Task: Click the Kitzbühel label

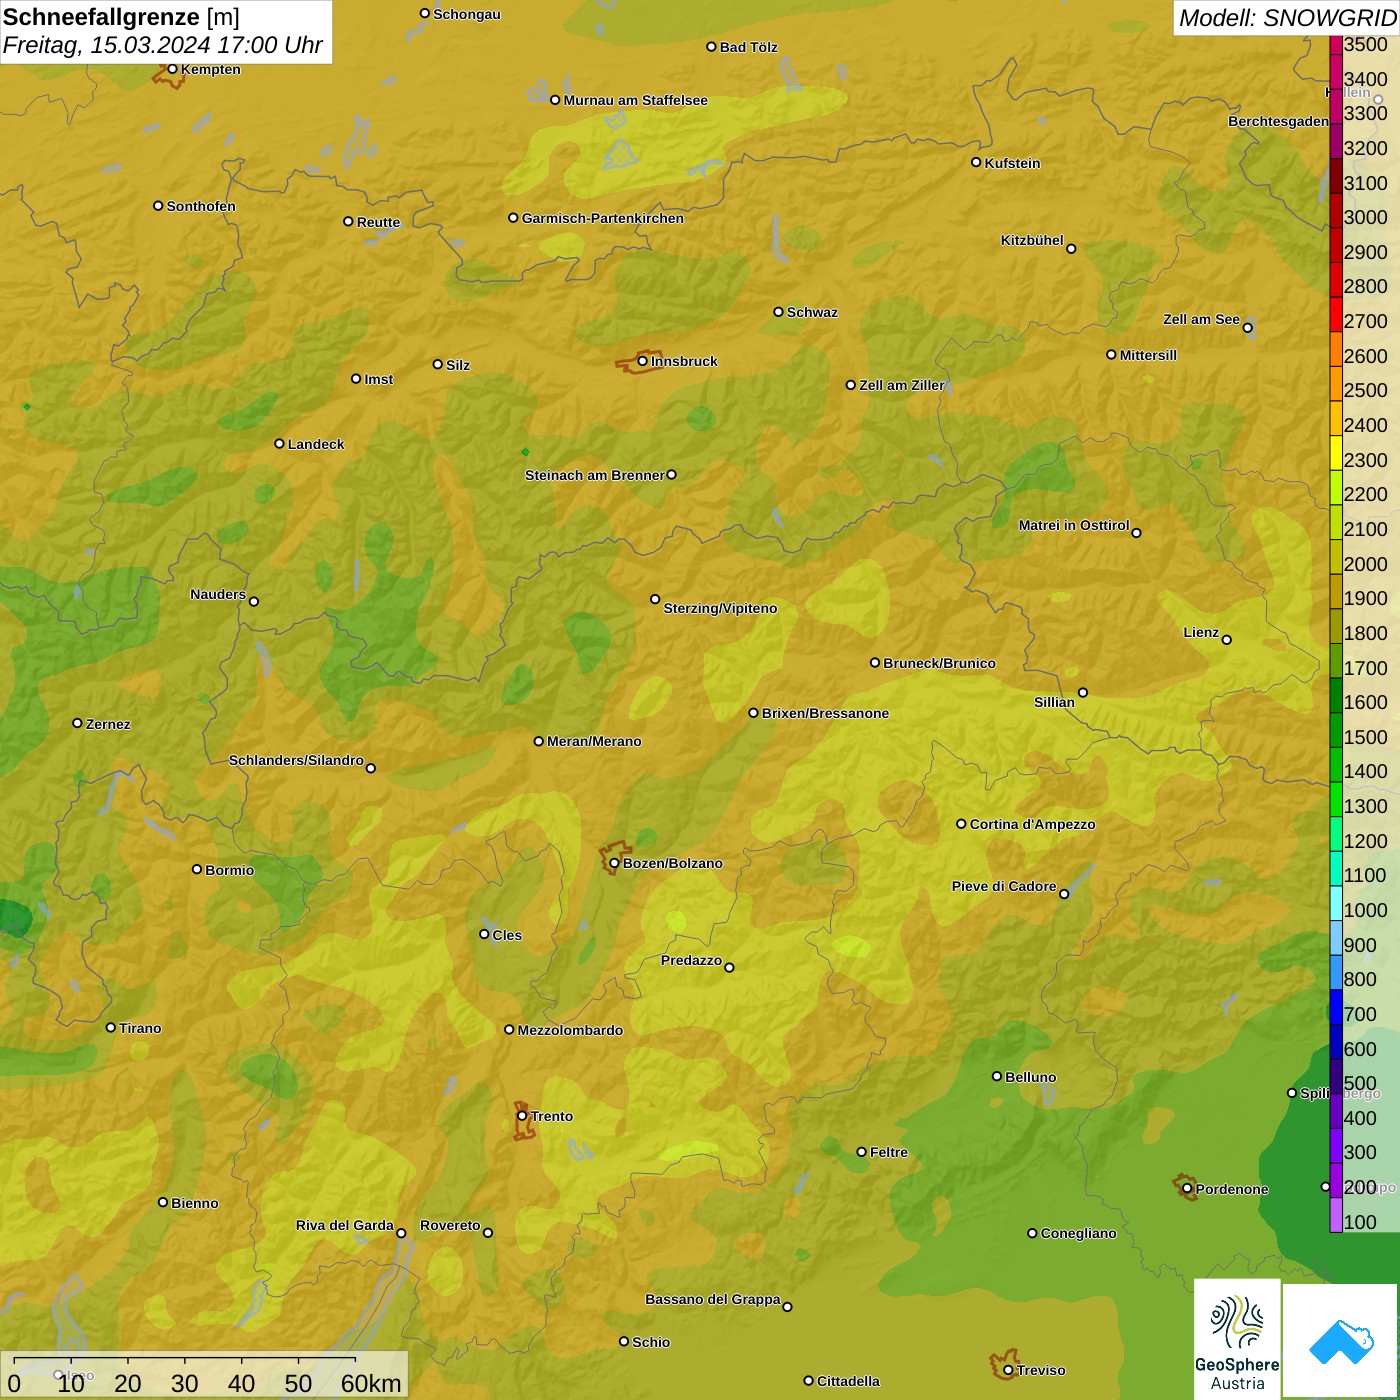Action: coord(1032,240)
